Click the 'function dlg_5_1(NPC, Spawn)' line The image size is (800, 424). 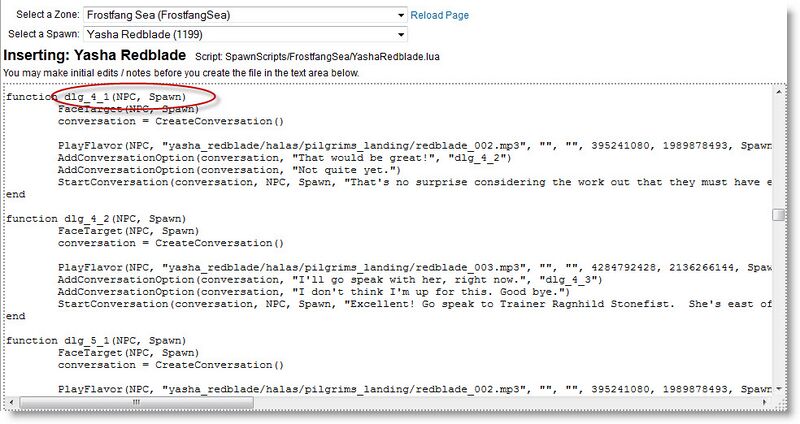pos(96,341)
